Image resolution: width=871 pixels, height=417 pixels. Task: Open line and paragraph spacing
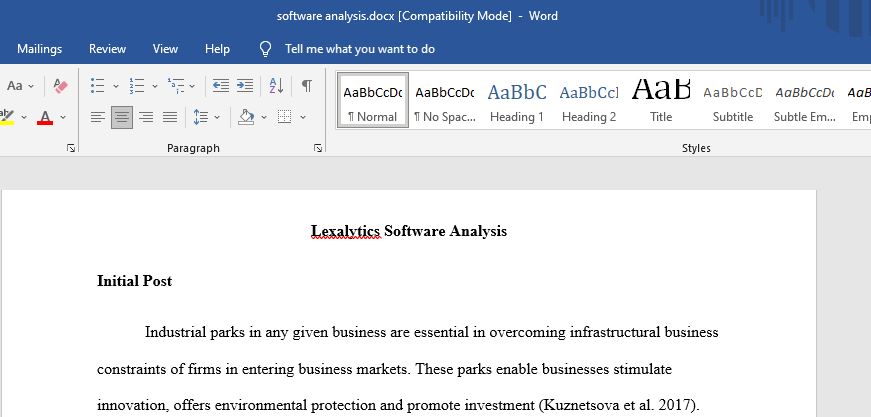201,117
